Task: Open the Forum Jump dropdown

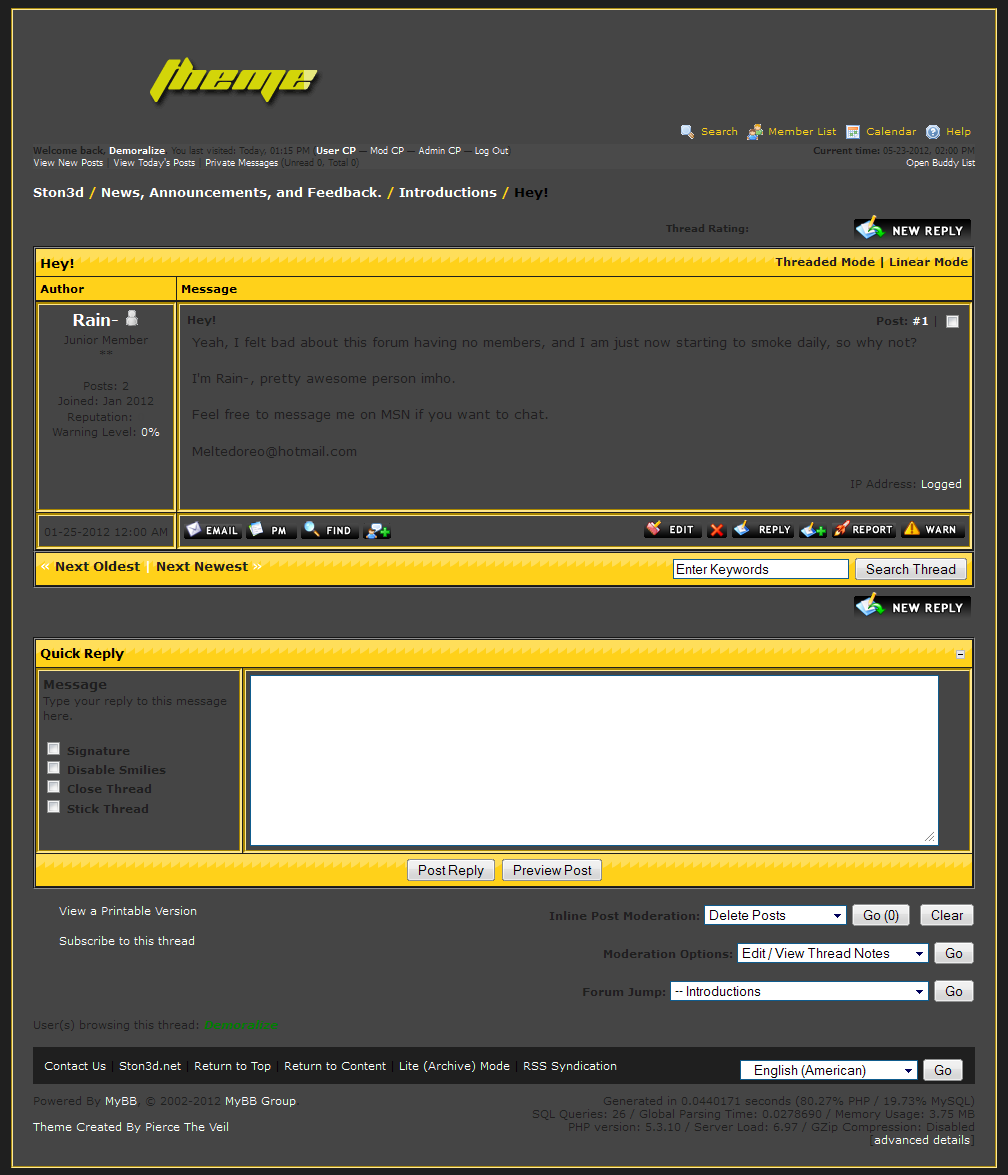Action: coord(798,991)
